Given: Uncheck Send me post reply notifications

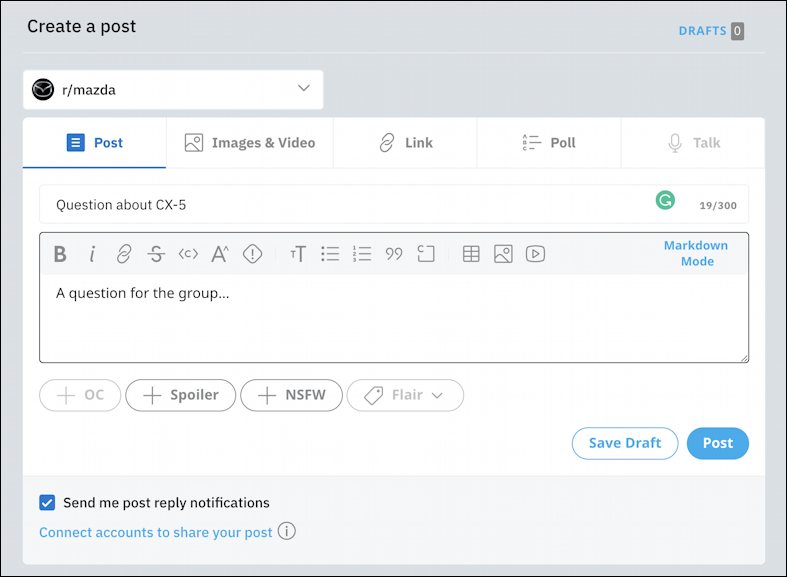Looking at the screenshot, I should [47, 503].
